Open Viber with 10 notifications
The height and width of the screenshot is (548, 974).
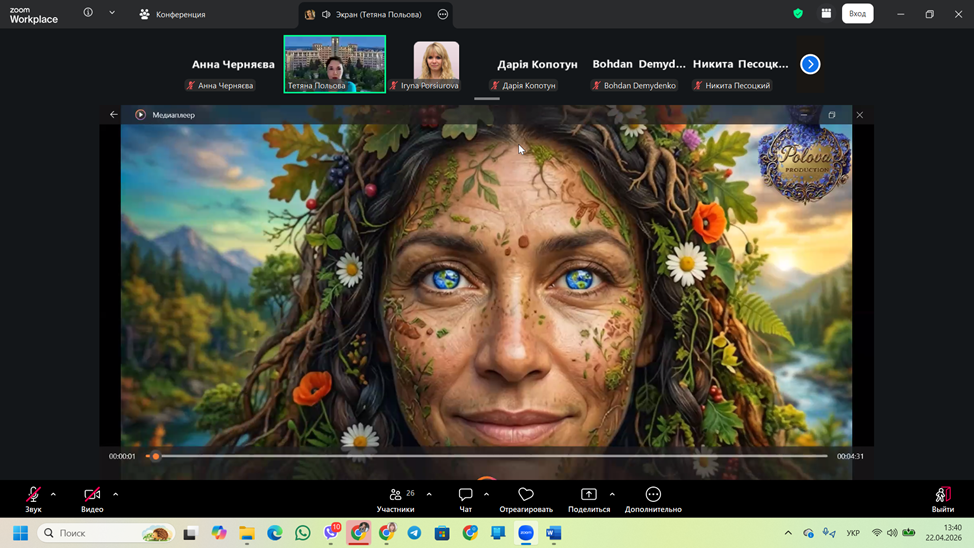coord(331,532)
